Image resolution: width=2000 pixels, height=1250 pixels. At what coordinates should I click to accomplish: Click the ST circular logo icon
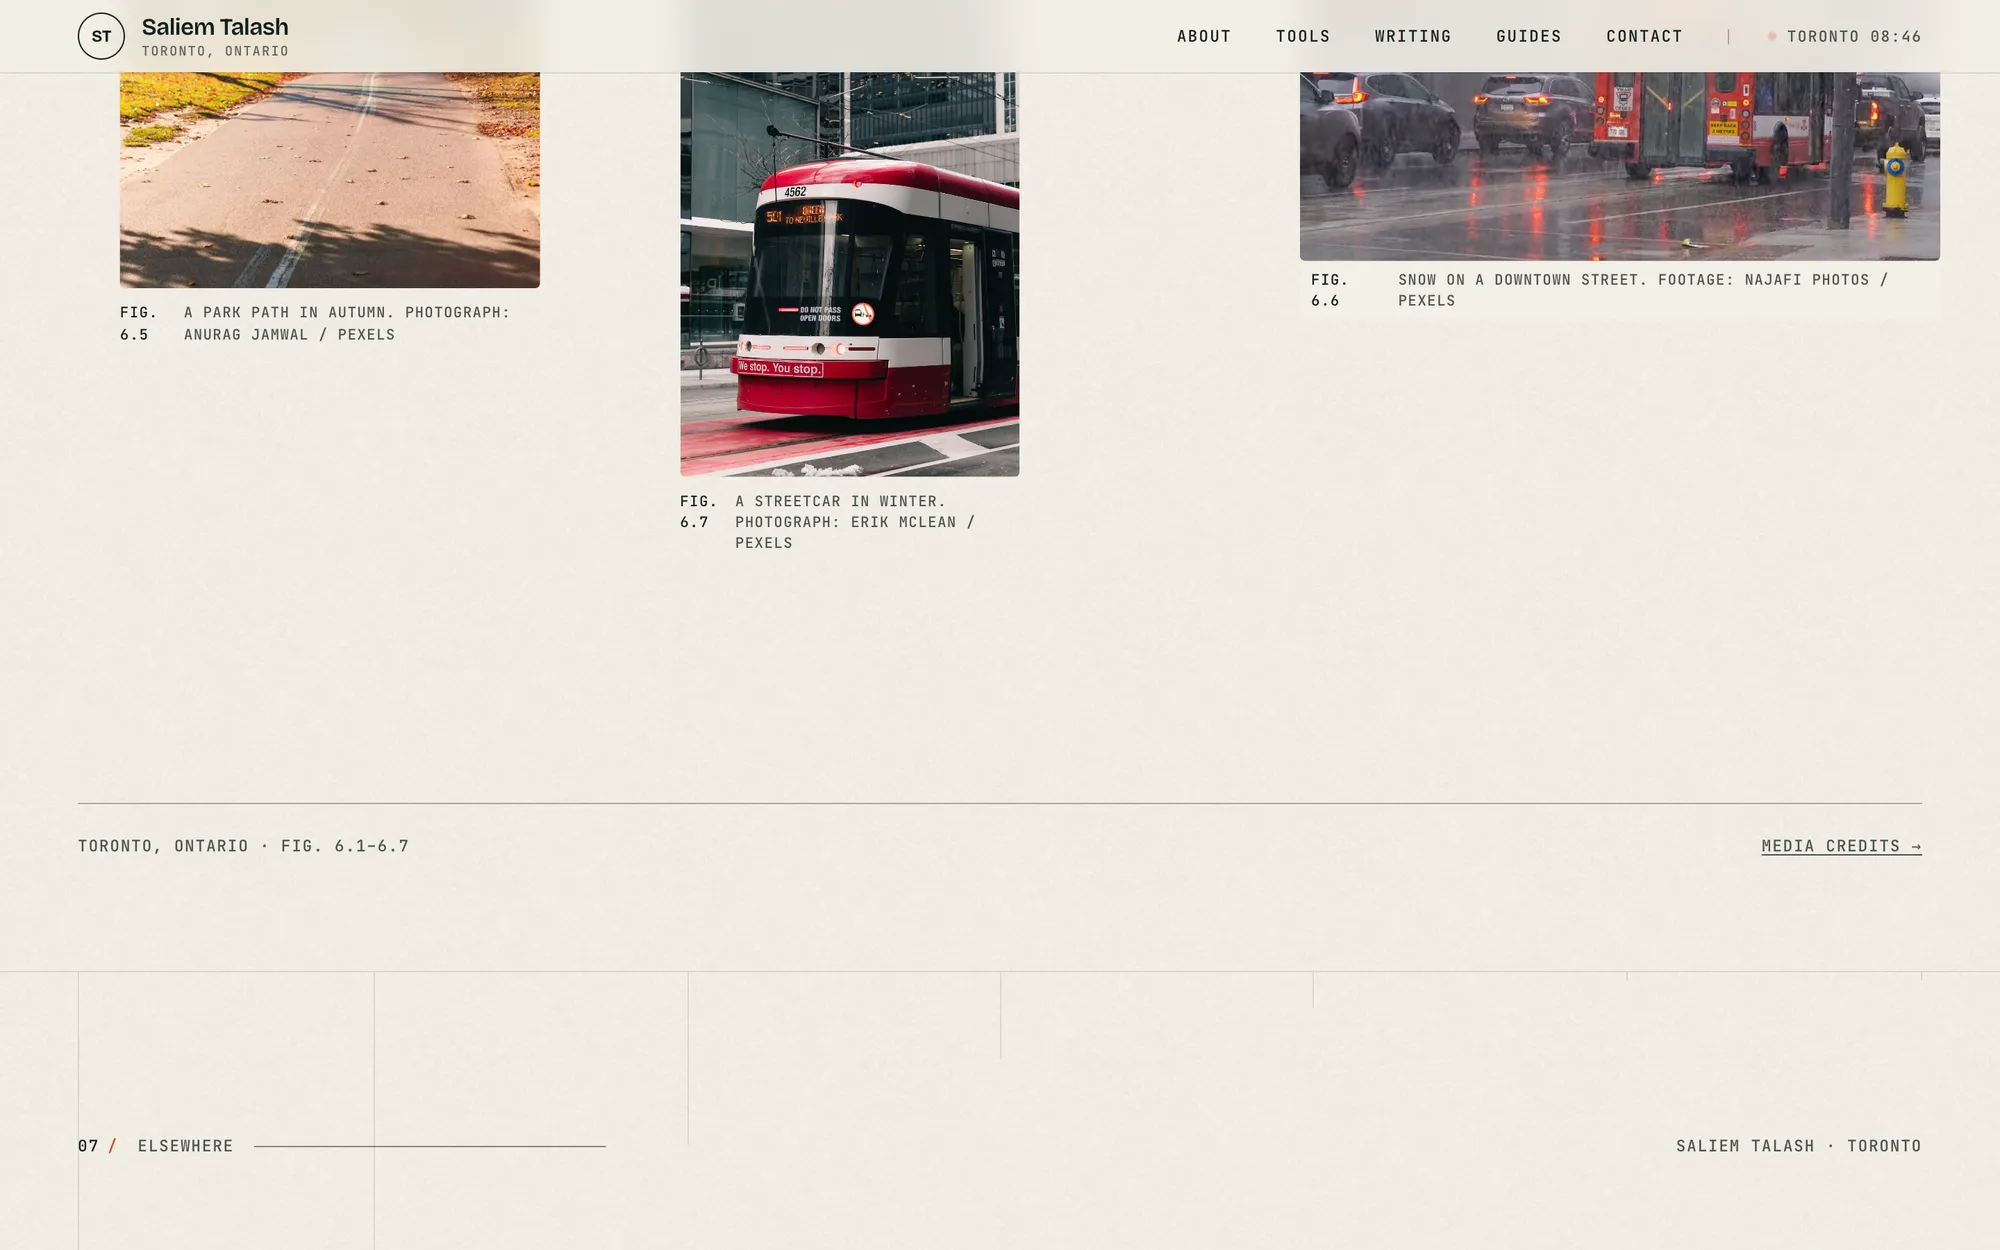coord(101,36)
